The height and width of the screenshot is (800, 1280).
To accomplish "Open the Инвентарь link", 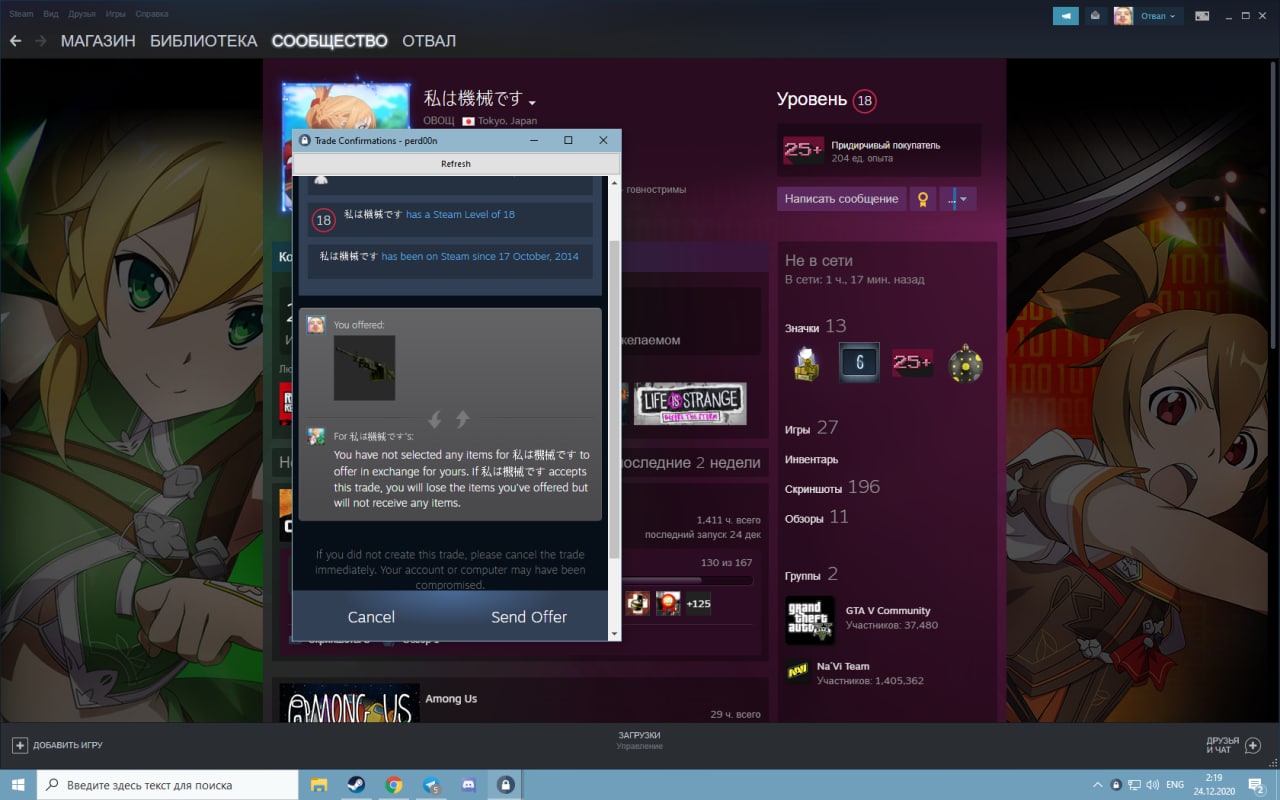I will 812,460.
